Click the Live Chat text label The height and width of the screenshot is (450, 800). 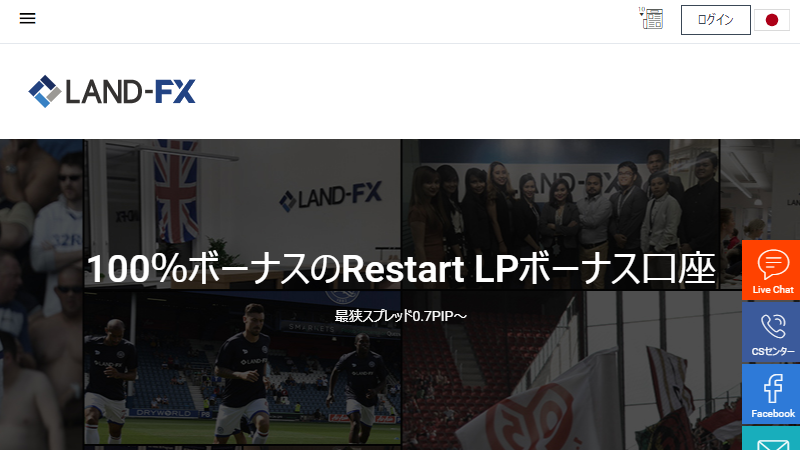pos(773,290)
